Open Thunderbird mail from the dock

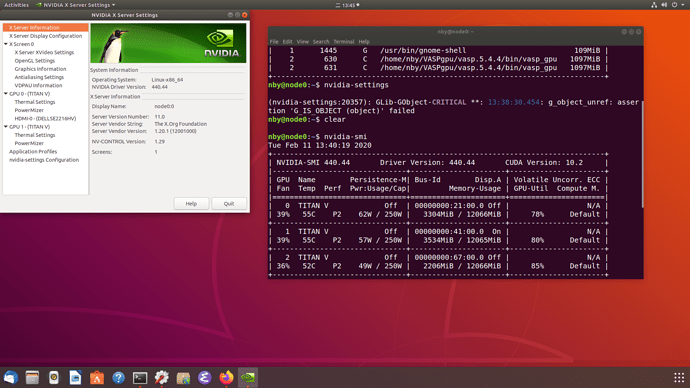[x=11, y=377]
